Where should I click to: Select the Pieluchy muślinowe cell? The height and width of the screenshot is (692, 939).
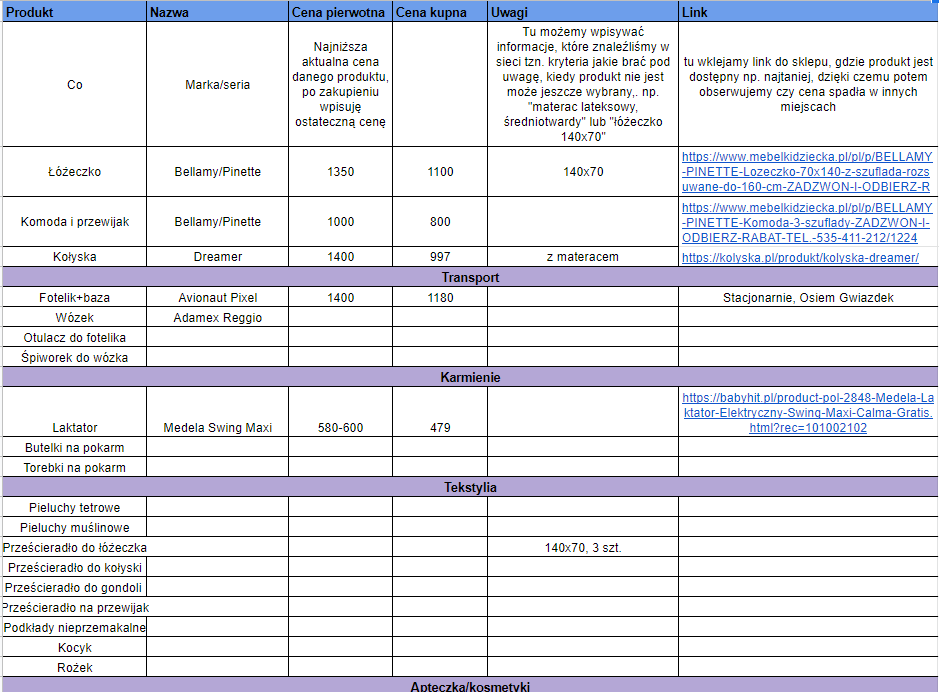[74, 527]
